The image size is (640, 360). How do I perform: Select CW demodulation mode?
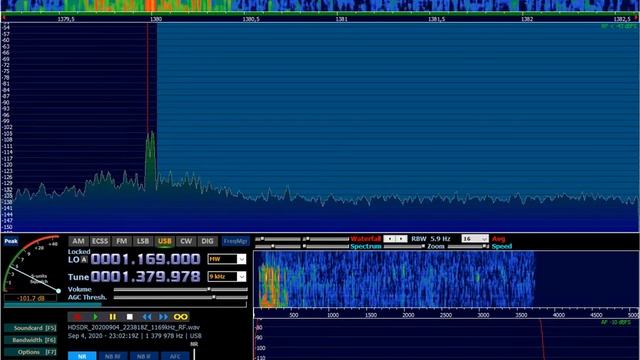pyautogui.click(x=186, y=241)
